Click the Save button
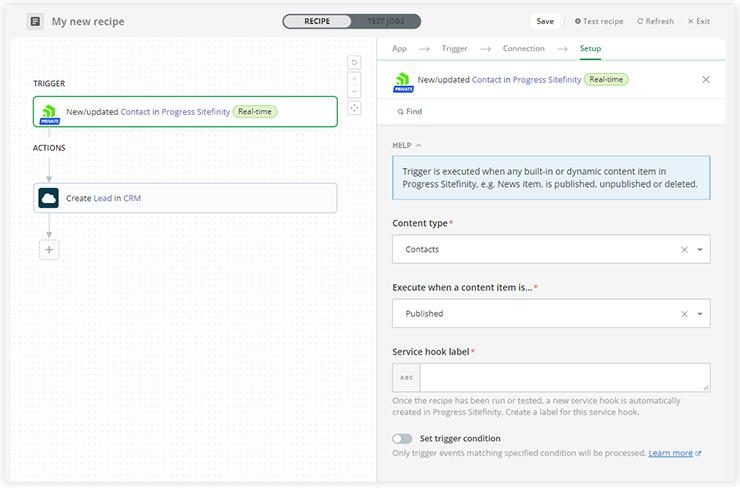The image size is (740, 488). coord(545,21)
